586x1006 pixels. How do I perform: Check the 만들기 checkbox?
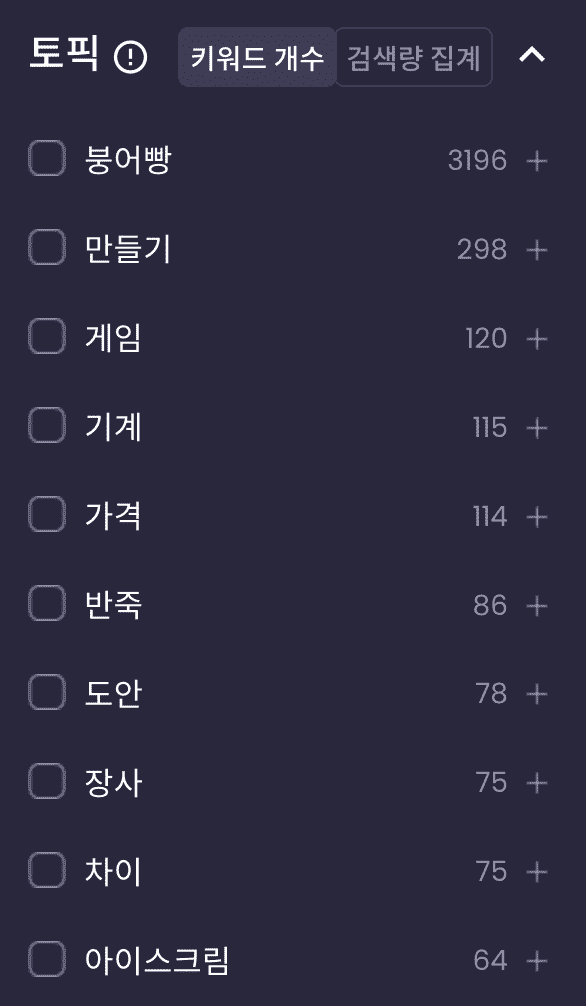tap(47, 248)
